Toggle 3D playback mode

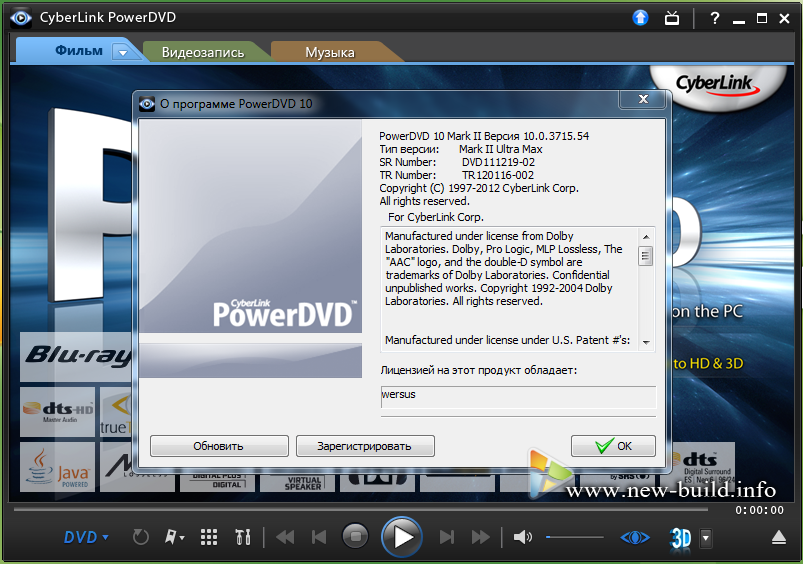[x=681, y=538]
